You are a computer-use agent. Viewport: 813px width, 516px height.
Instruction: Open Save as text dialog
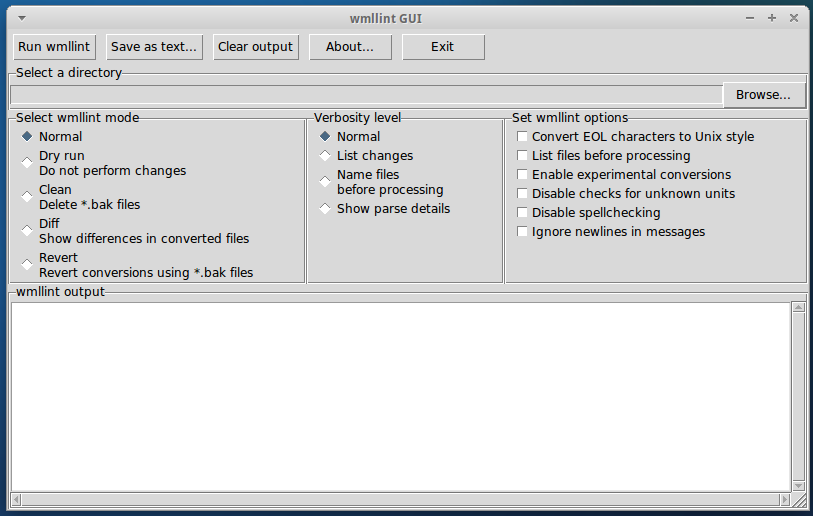[x=154, y=47]
